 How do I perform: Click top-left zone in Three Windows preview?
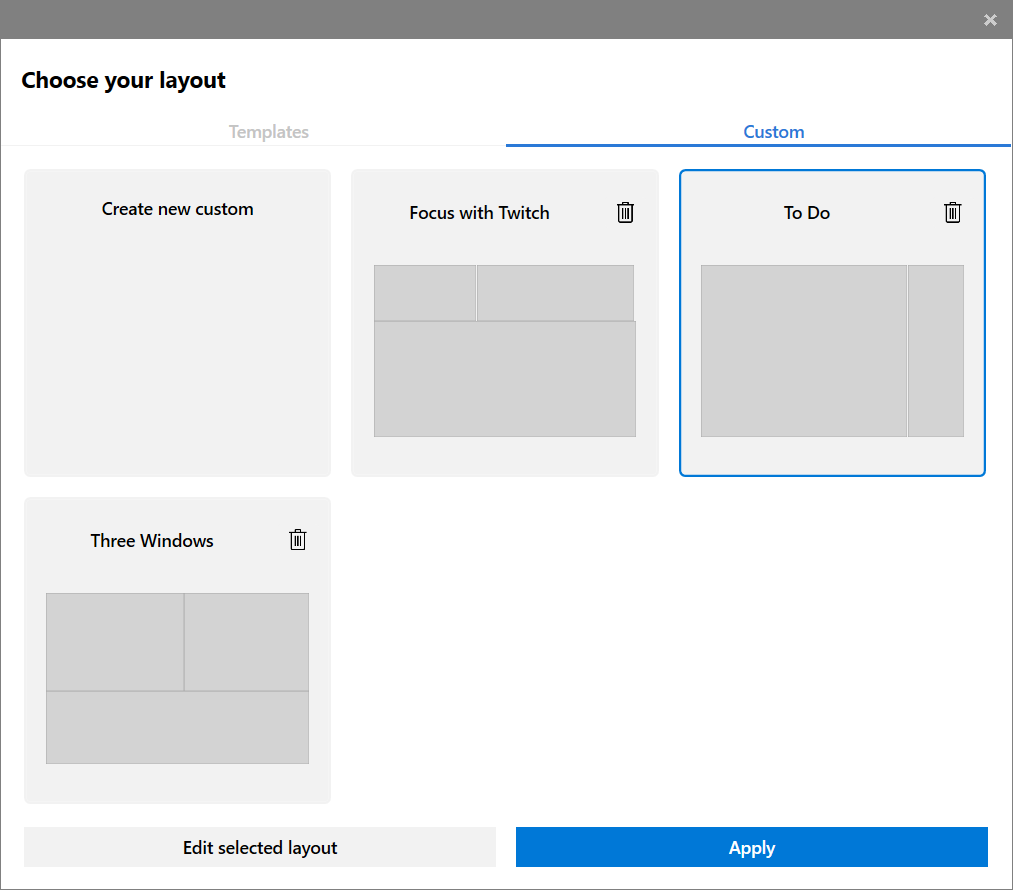115,642
